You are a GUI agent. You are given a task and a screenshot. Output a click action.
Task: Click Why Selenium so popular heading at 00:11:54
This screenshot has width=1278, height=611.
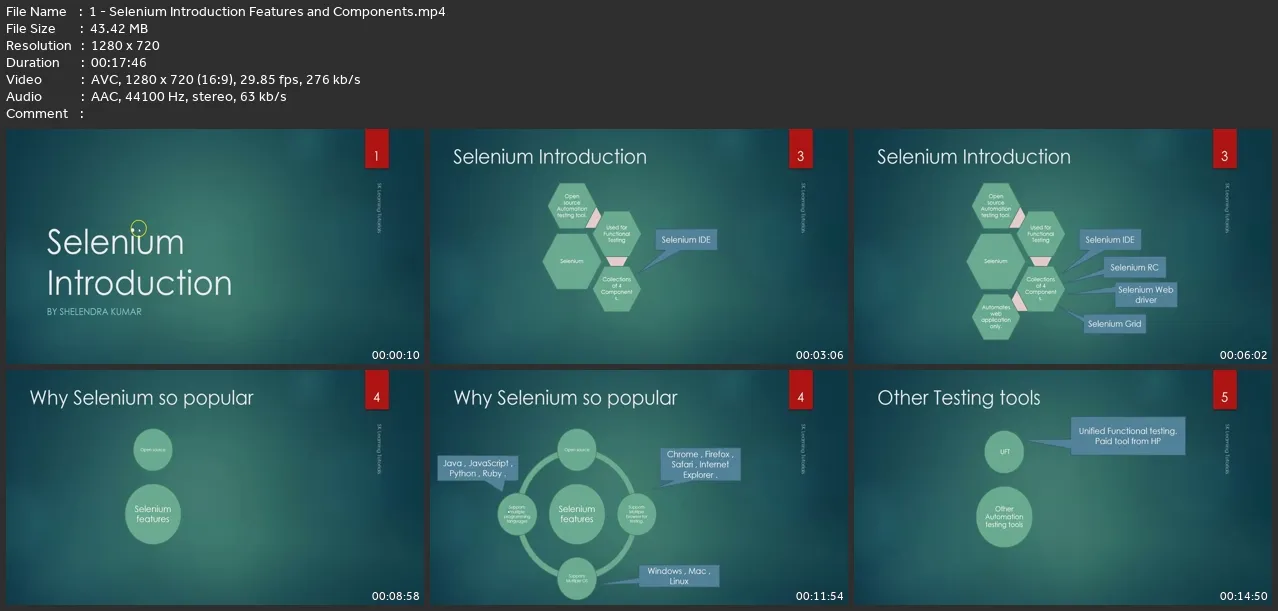pyautogui.click(x=565, y=398)
